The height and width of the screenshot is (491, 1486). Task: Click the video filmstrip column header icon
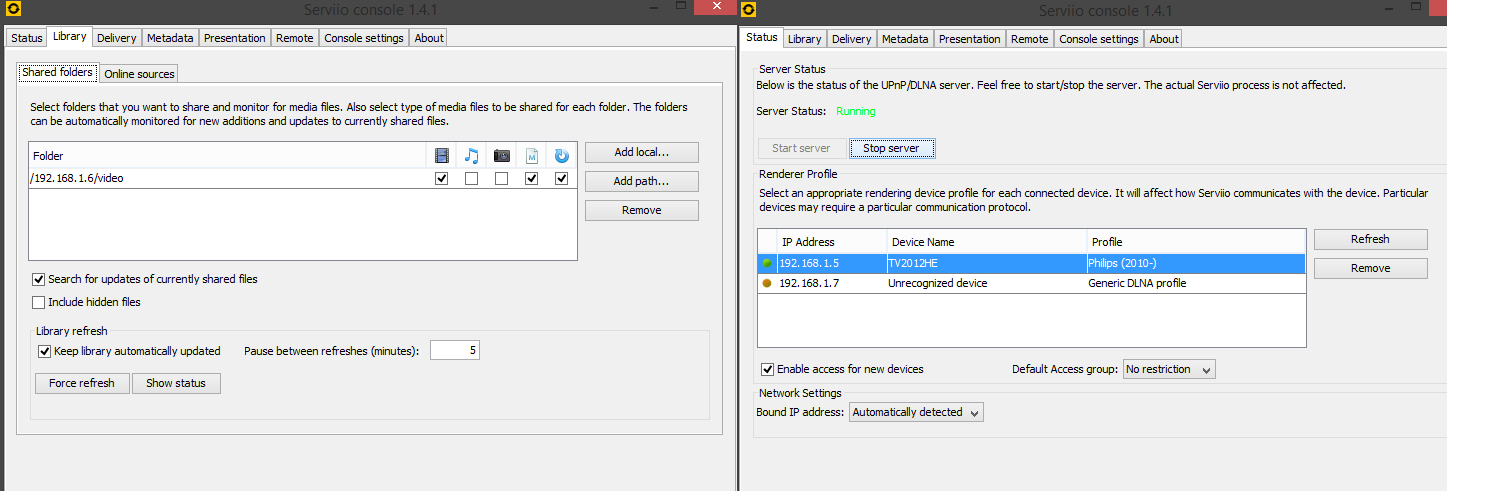click(441, 156)
